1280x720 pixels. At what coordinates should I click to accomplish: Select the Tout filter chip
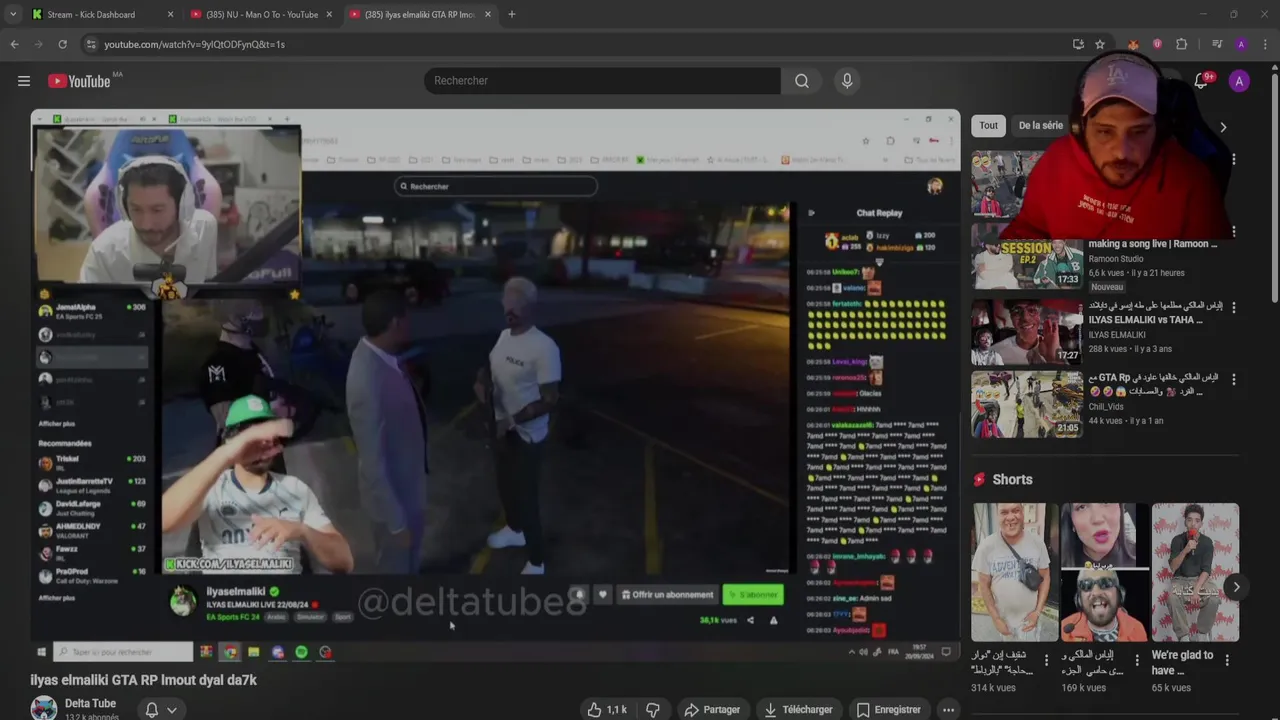point(988,125)
